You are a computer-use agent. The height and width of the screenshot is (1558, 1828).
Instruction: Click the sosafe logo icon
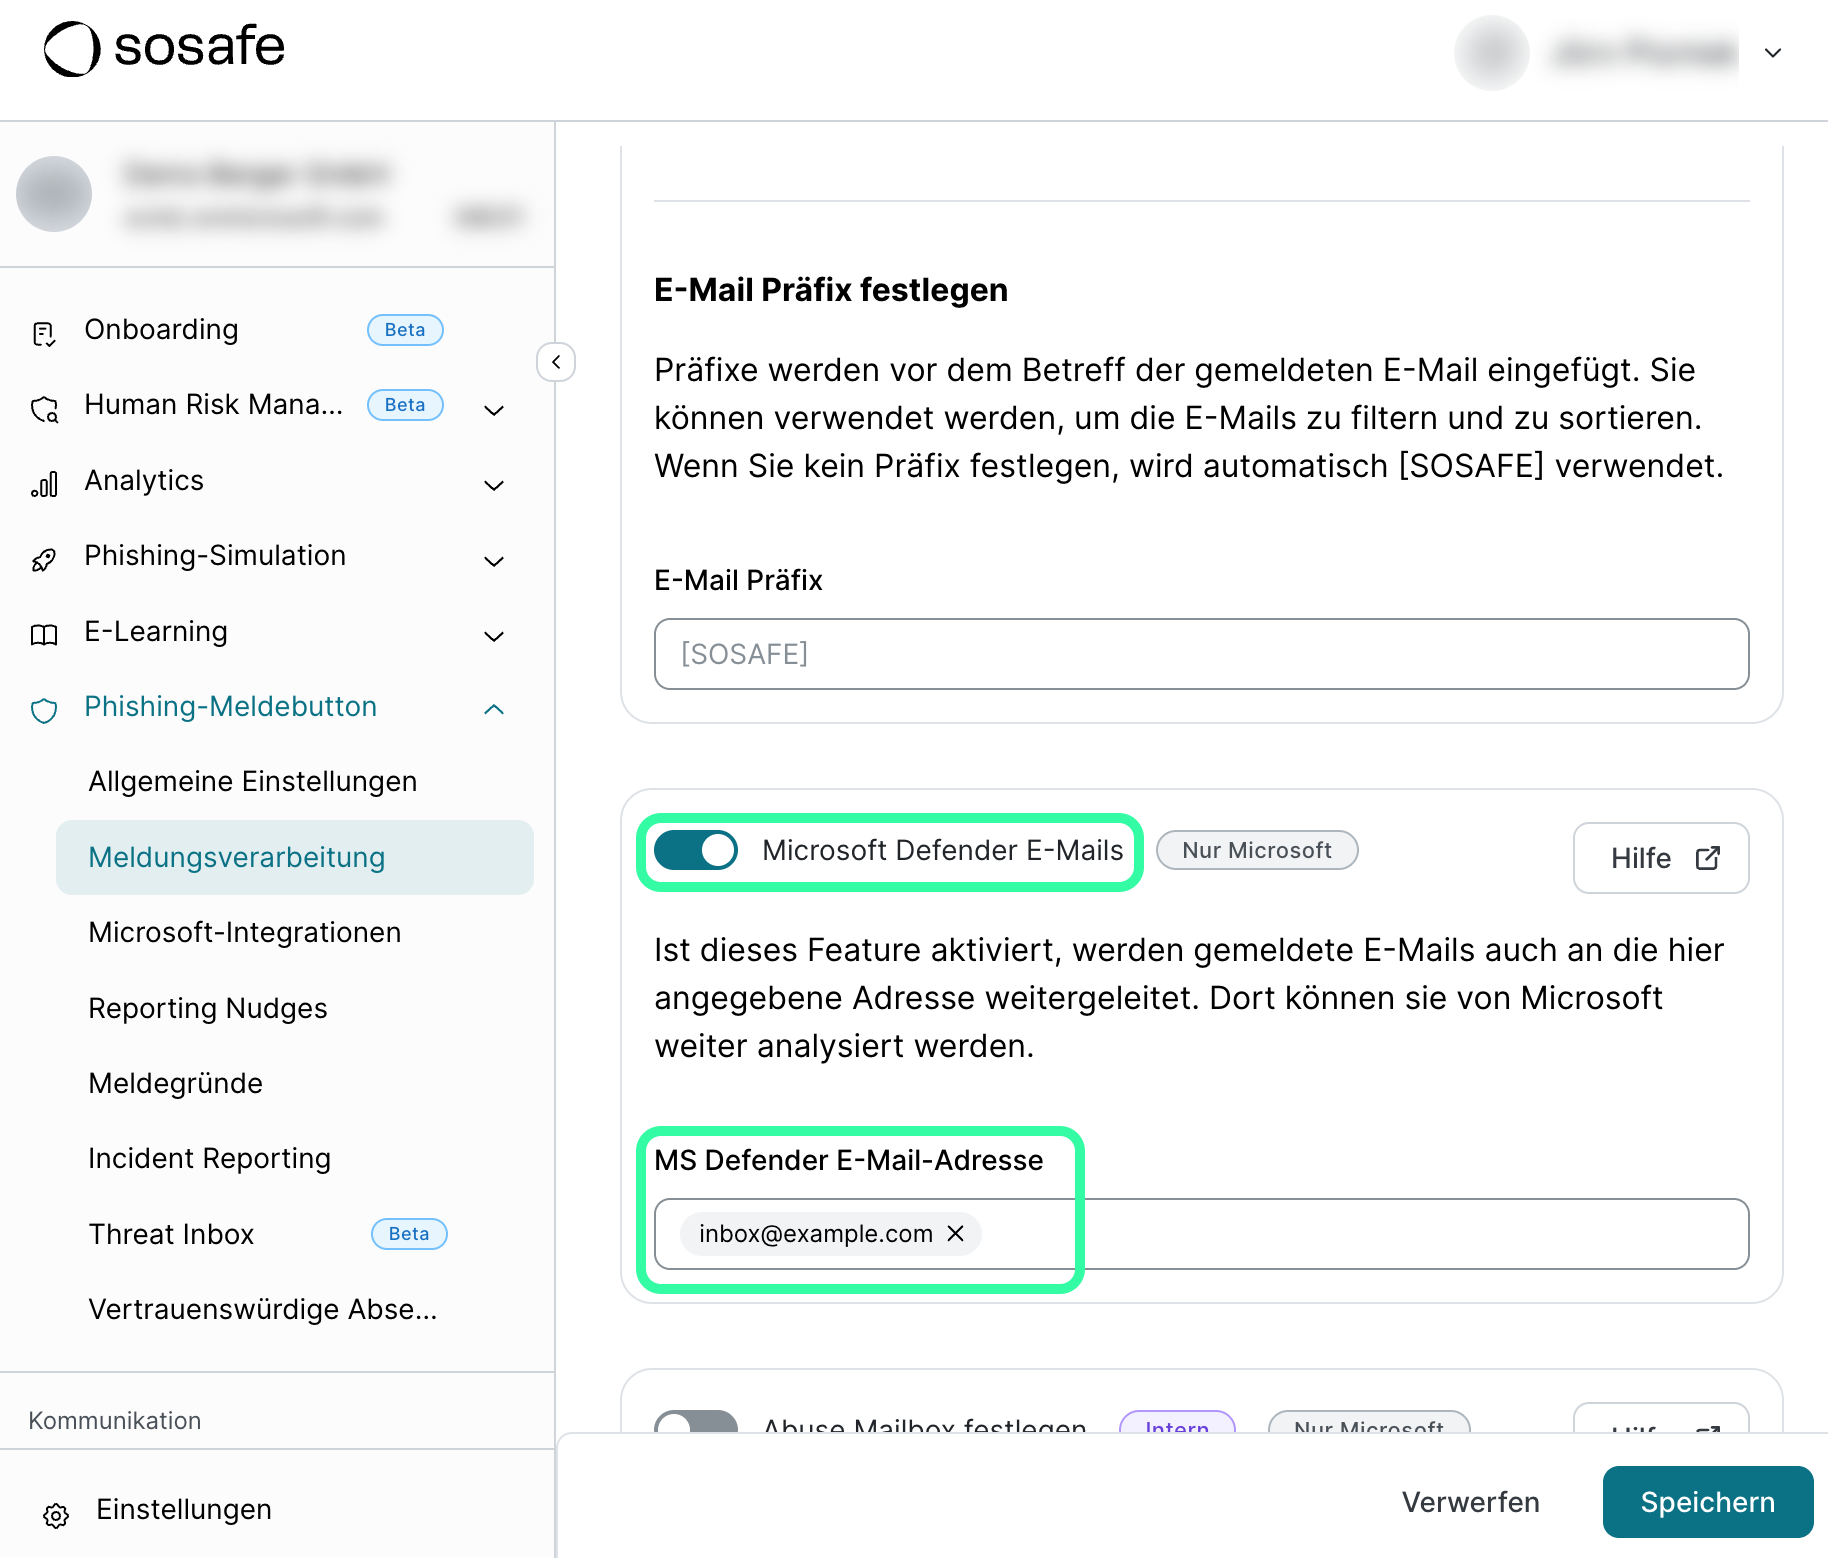pos(72,48)
